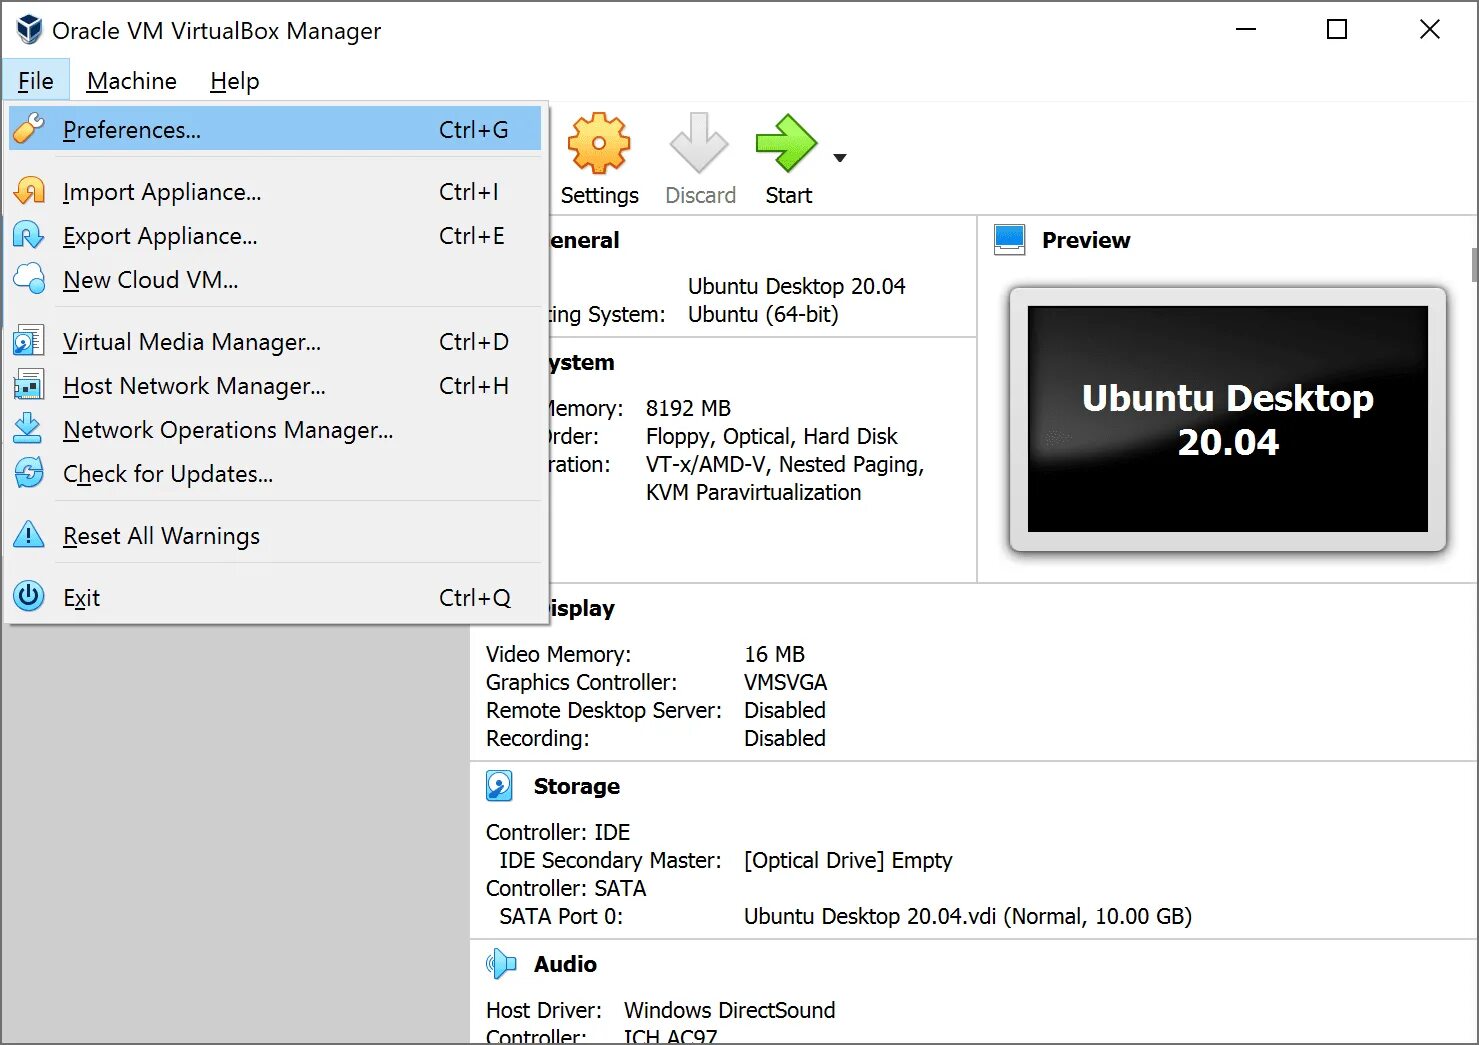Click 'Ubuntu Desktop 20.04' name in General

796,286
